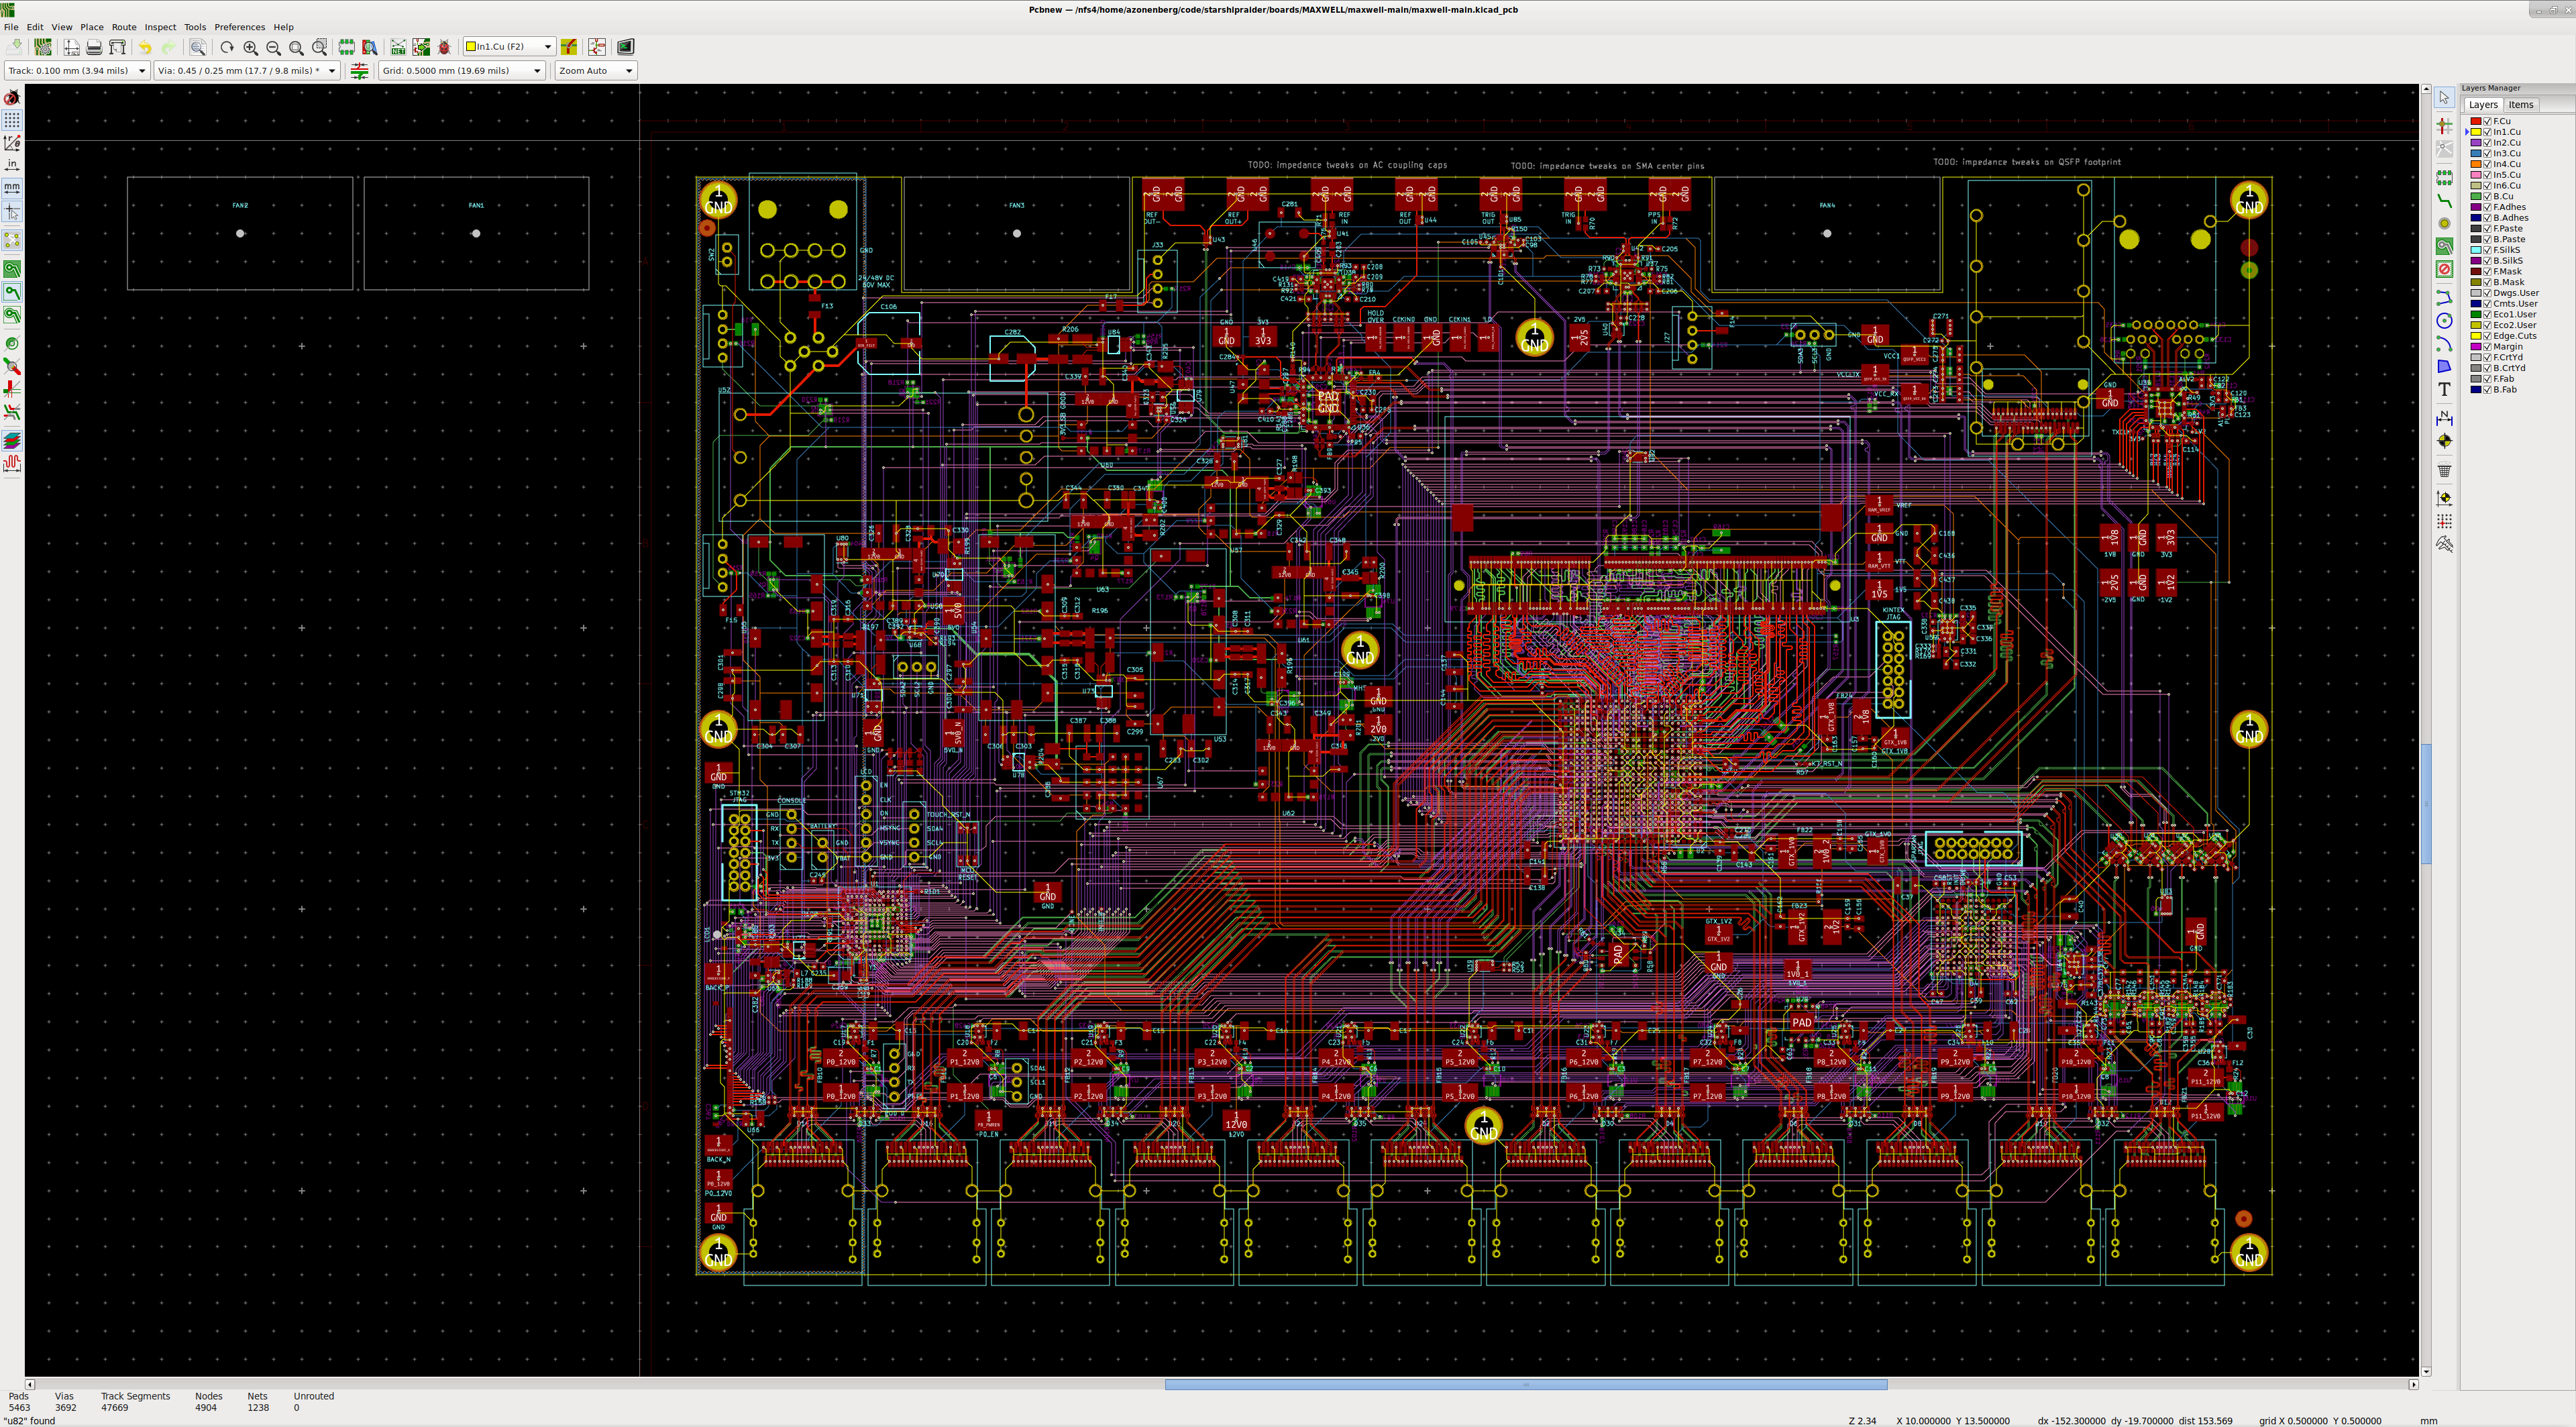Toggle ratsnest display
Viewport: 2576px width, 1427px height.
(x=12, y=240)
